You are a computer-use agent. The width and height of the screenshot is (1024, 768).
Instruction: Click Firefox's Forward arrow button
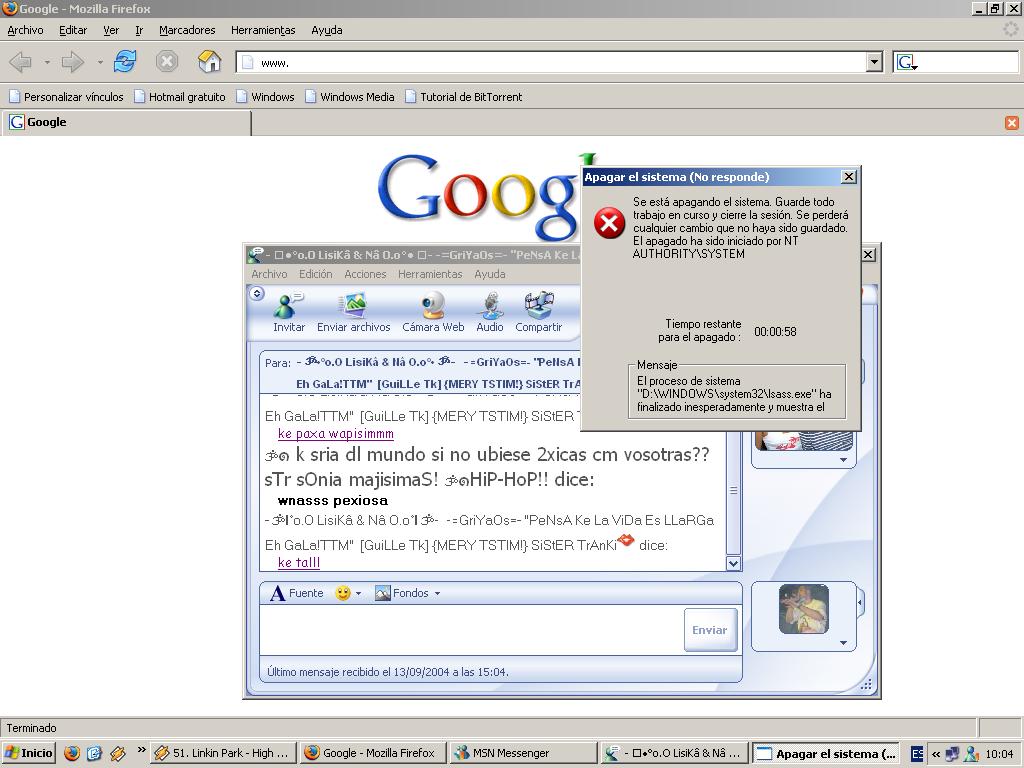click(72, 62)
